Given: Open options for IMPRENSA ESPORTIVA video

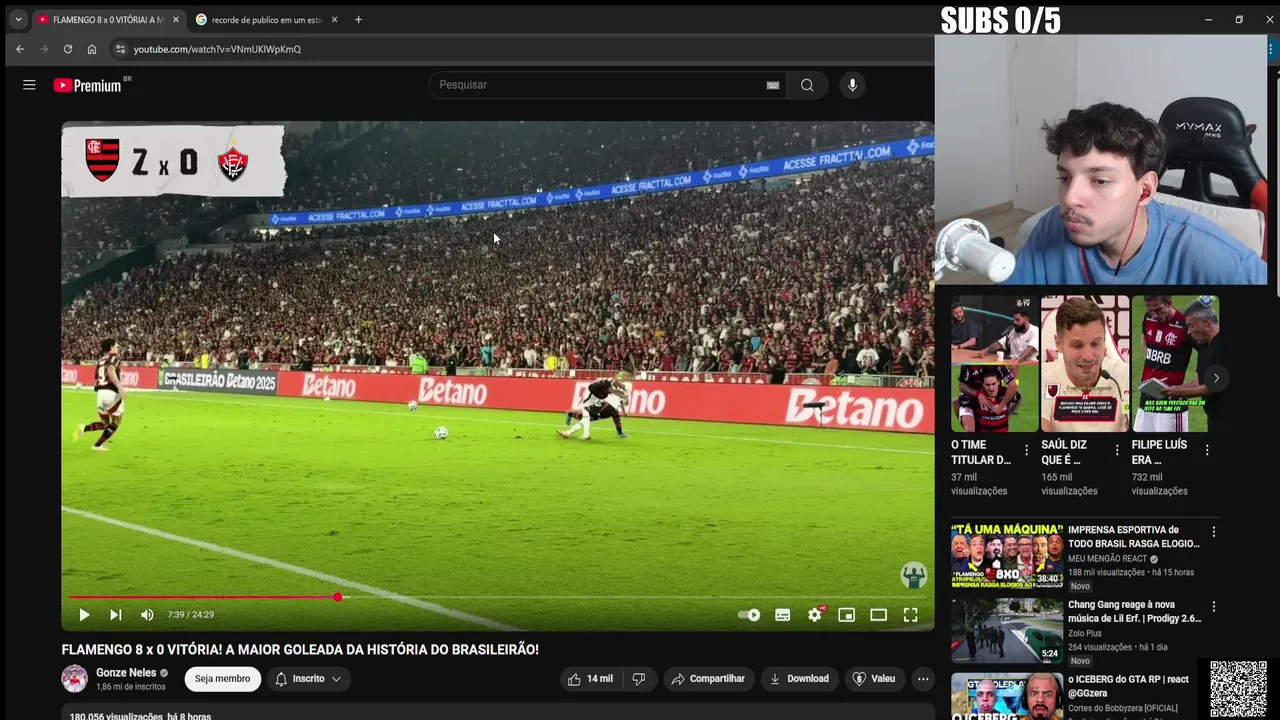Looking at the screenshot, I should (x=1214, y=532).
